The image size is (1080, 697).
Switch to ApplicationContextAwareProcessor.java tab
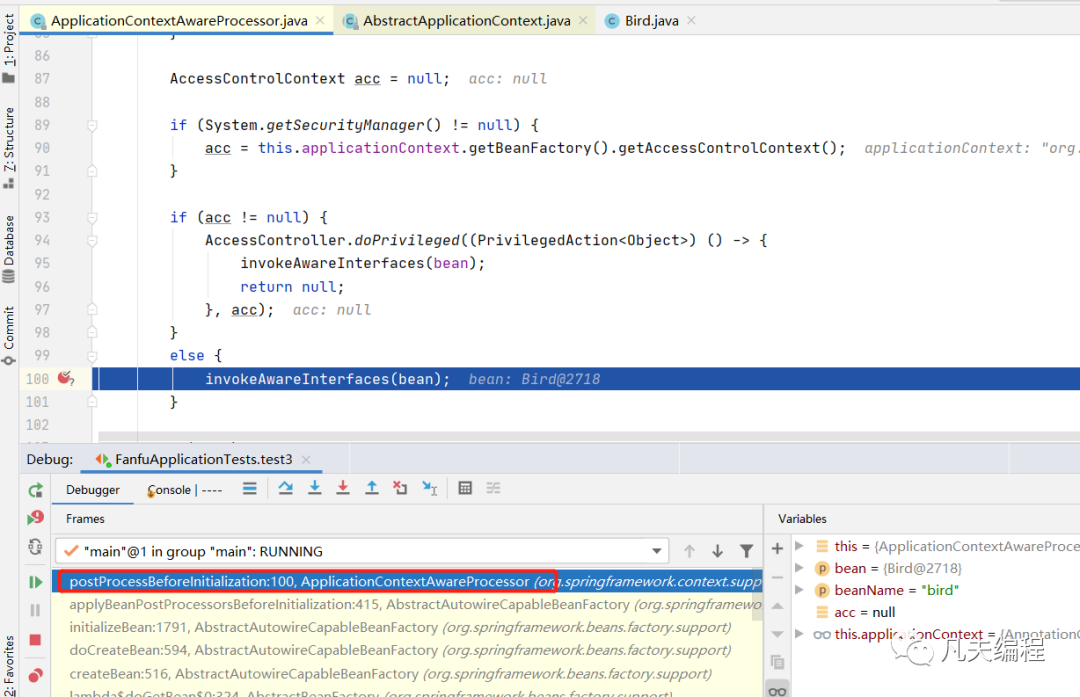(x=178, y=21)
